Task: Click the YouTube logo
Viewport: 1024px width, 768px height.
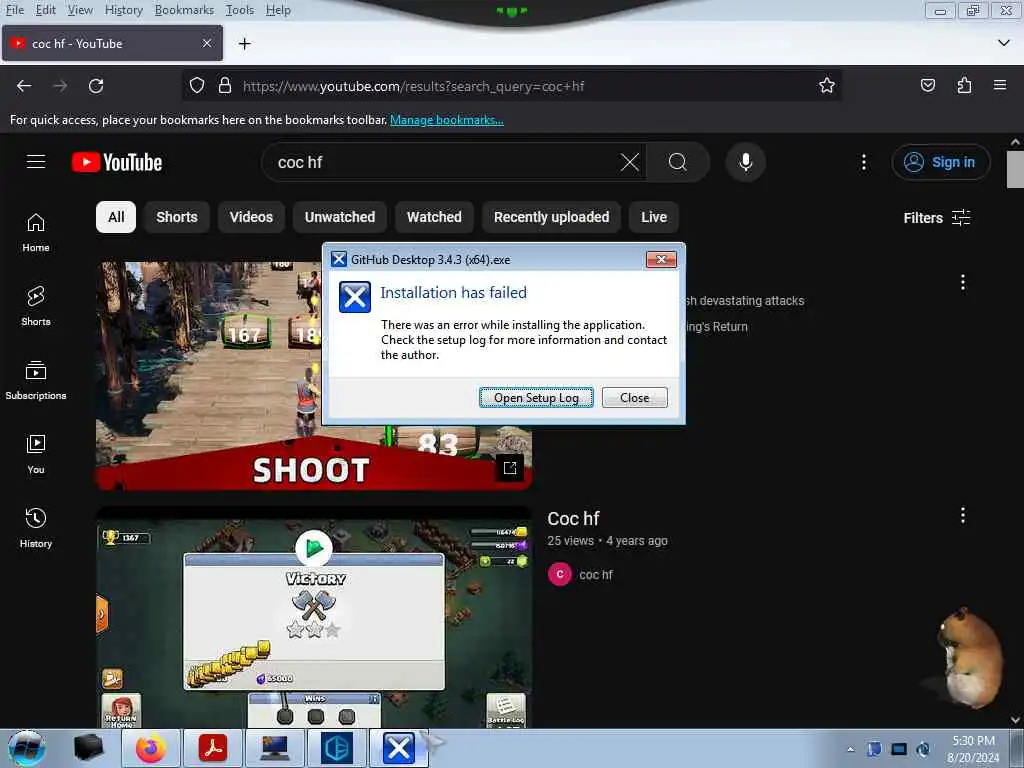Action: 117,162
